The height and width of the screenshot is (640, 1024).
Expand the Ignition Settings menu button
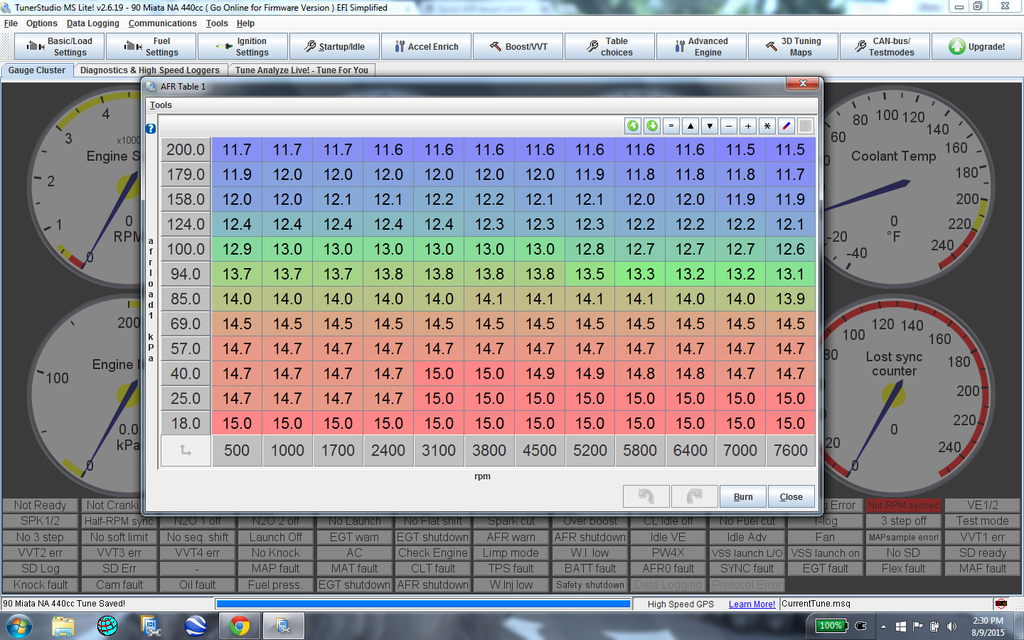(243, 46)
